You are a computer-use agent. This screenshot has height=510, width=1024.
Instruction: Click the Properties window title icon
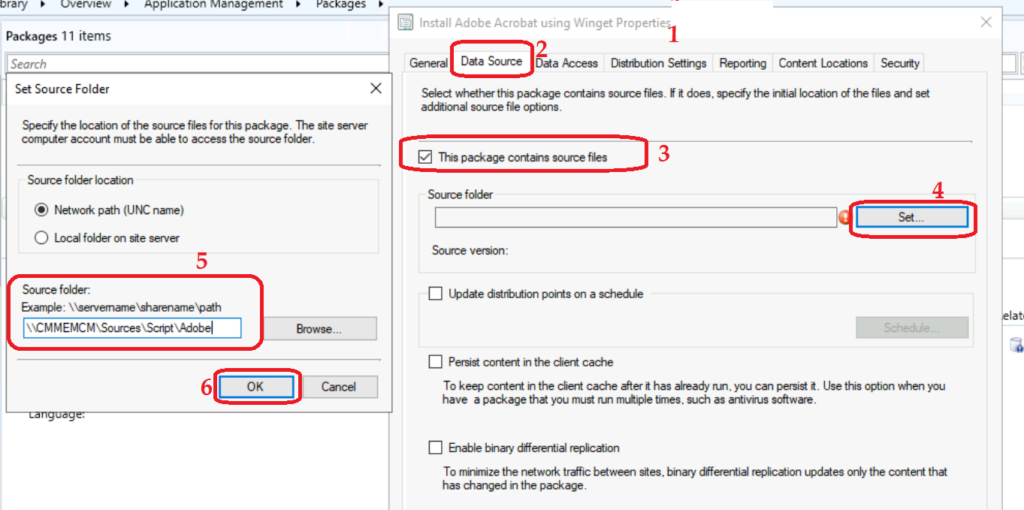(406, 23)
